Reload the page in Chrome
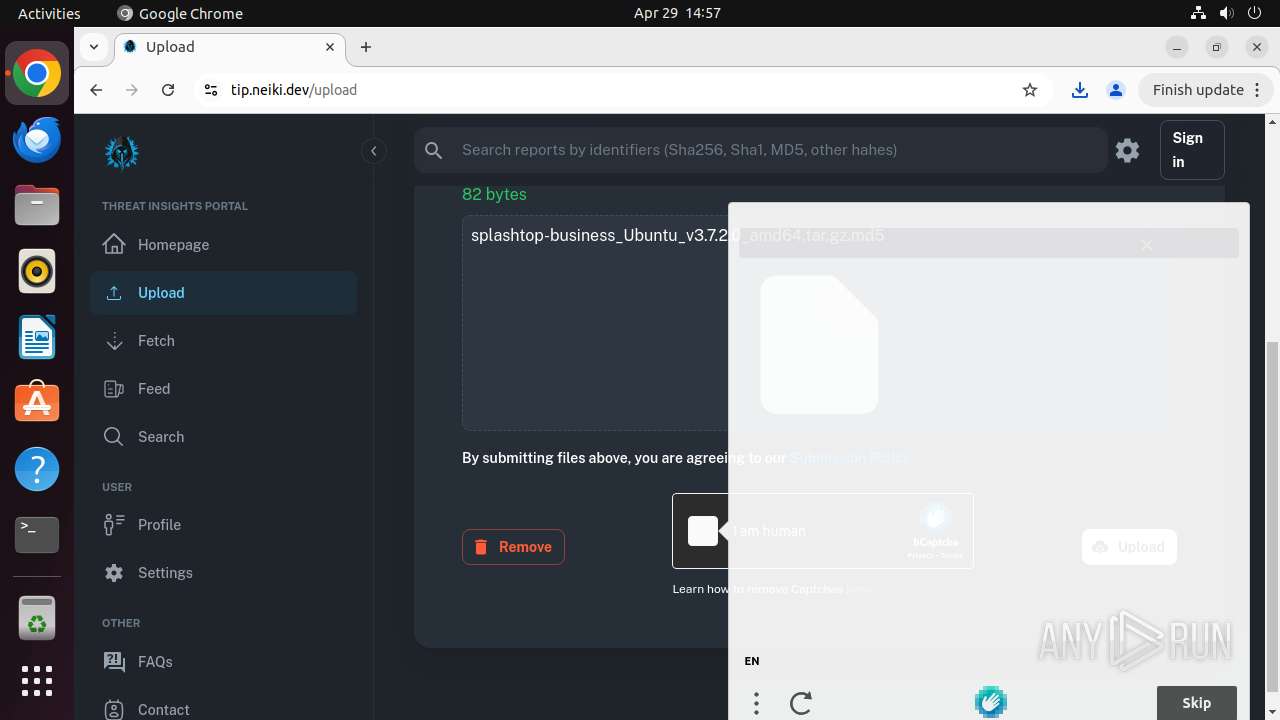Image resolution: width=1280 pixels, height=720 pixels. 168,90
